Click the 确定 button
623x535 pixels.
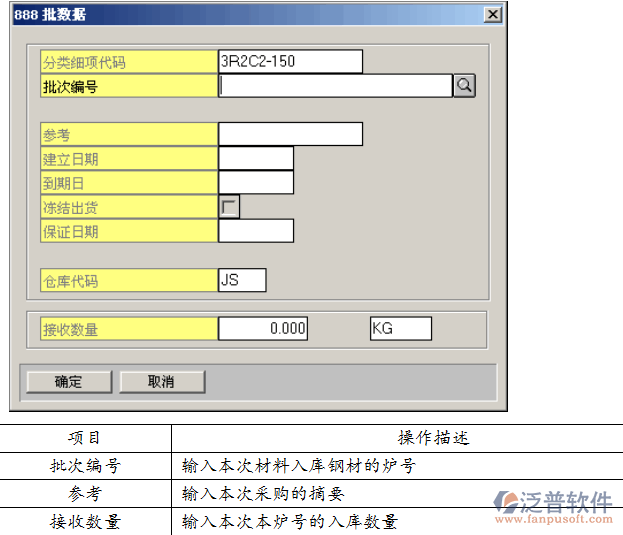tap(69, 382)
